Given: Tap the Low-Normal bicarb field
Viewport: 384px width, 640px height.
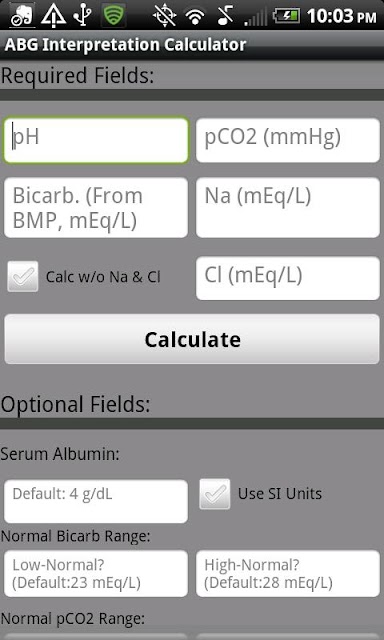Looking at the screenshot, I should (96, 574).
